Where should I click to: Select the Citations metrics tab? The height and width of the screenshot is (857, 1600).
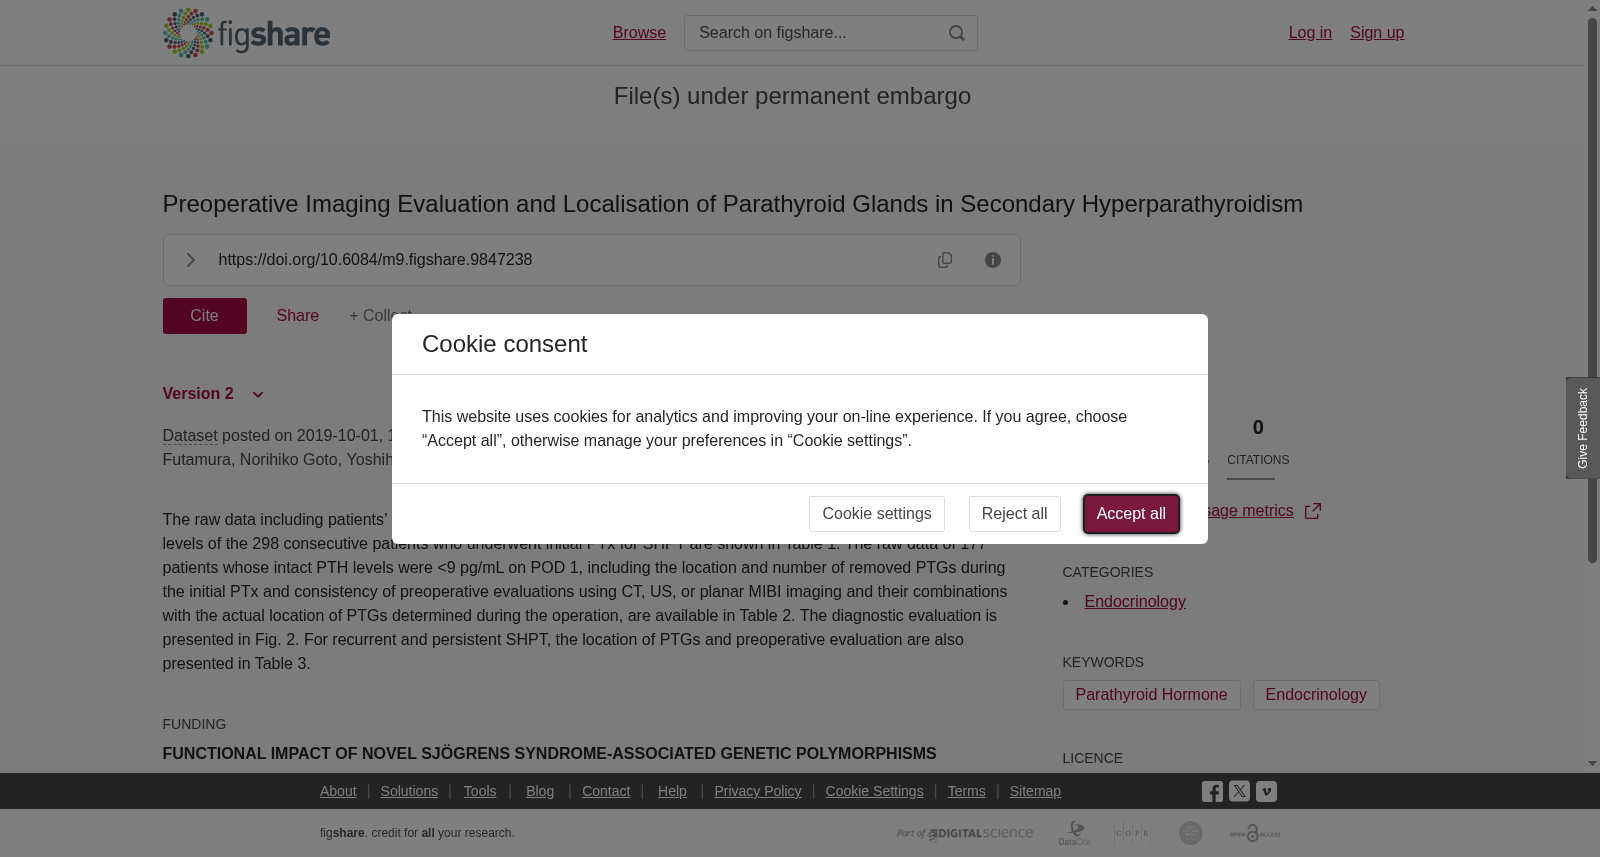point(1258,443)
